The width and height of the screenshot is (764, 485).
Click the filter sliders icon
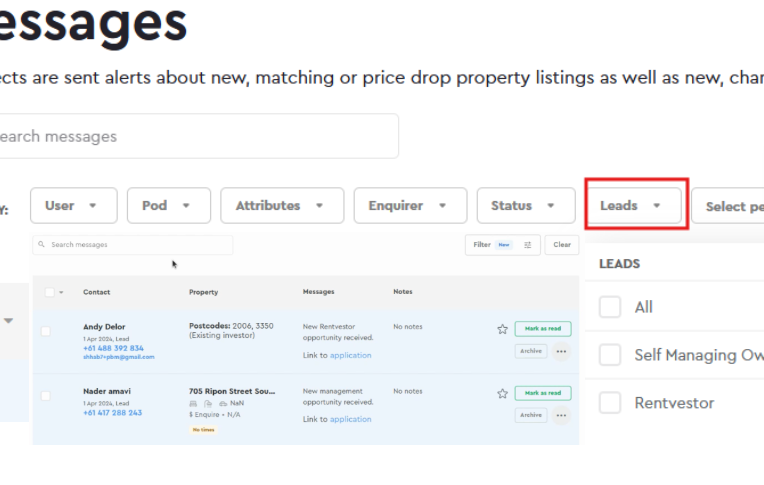click(528, 245)
